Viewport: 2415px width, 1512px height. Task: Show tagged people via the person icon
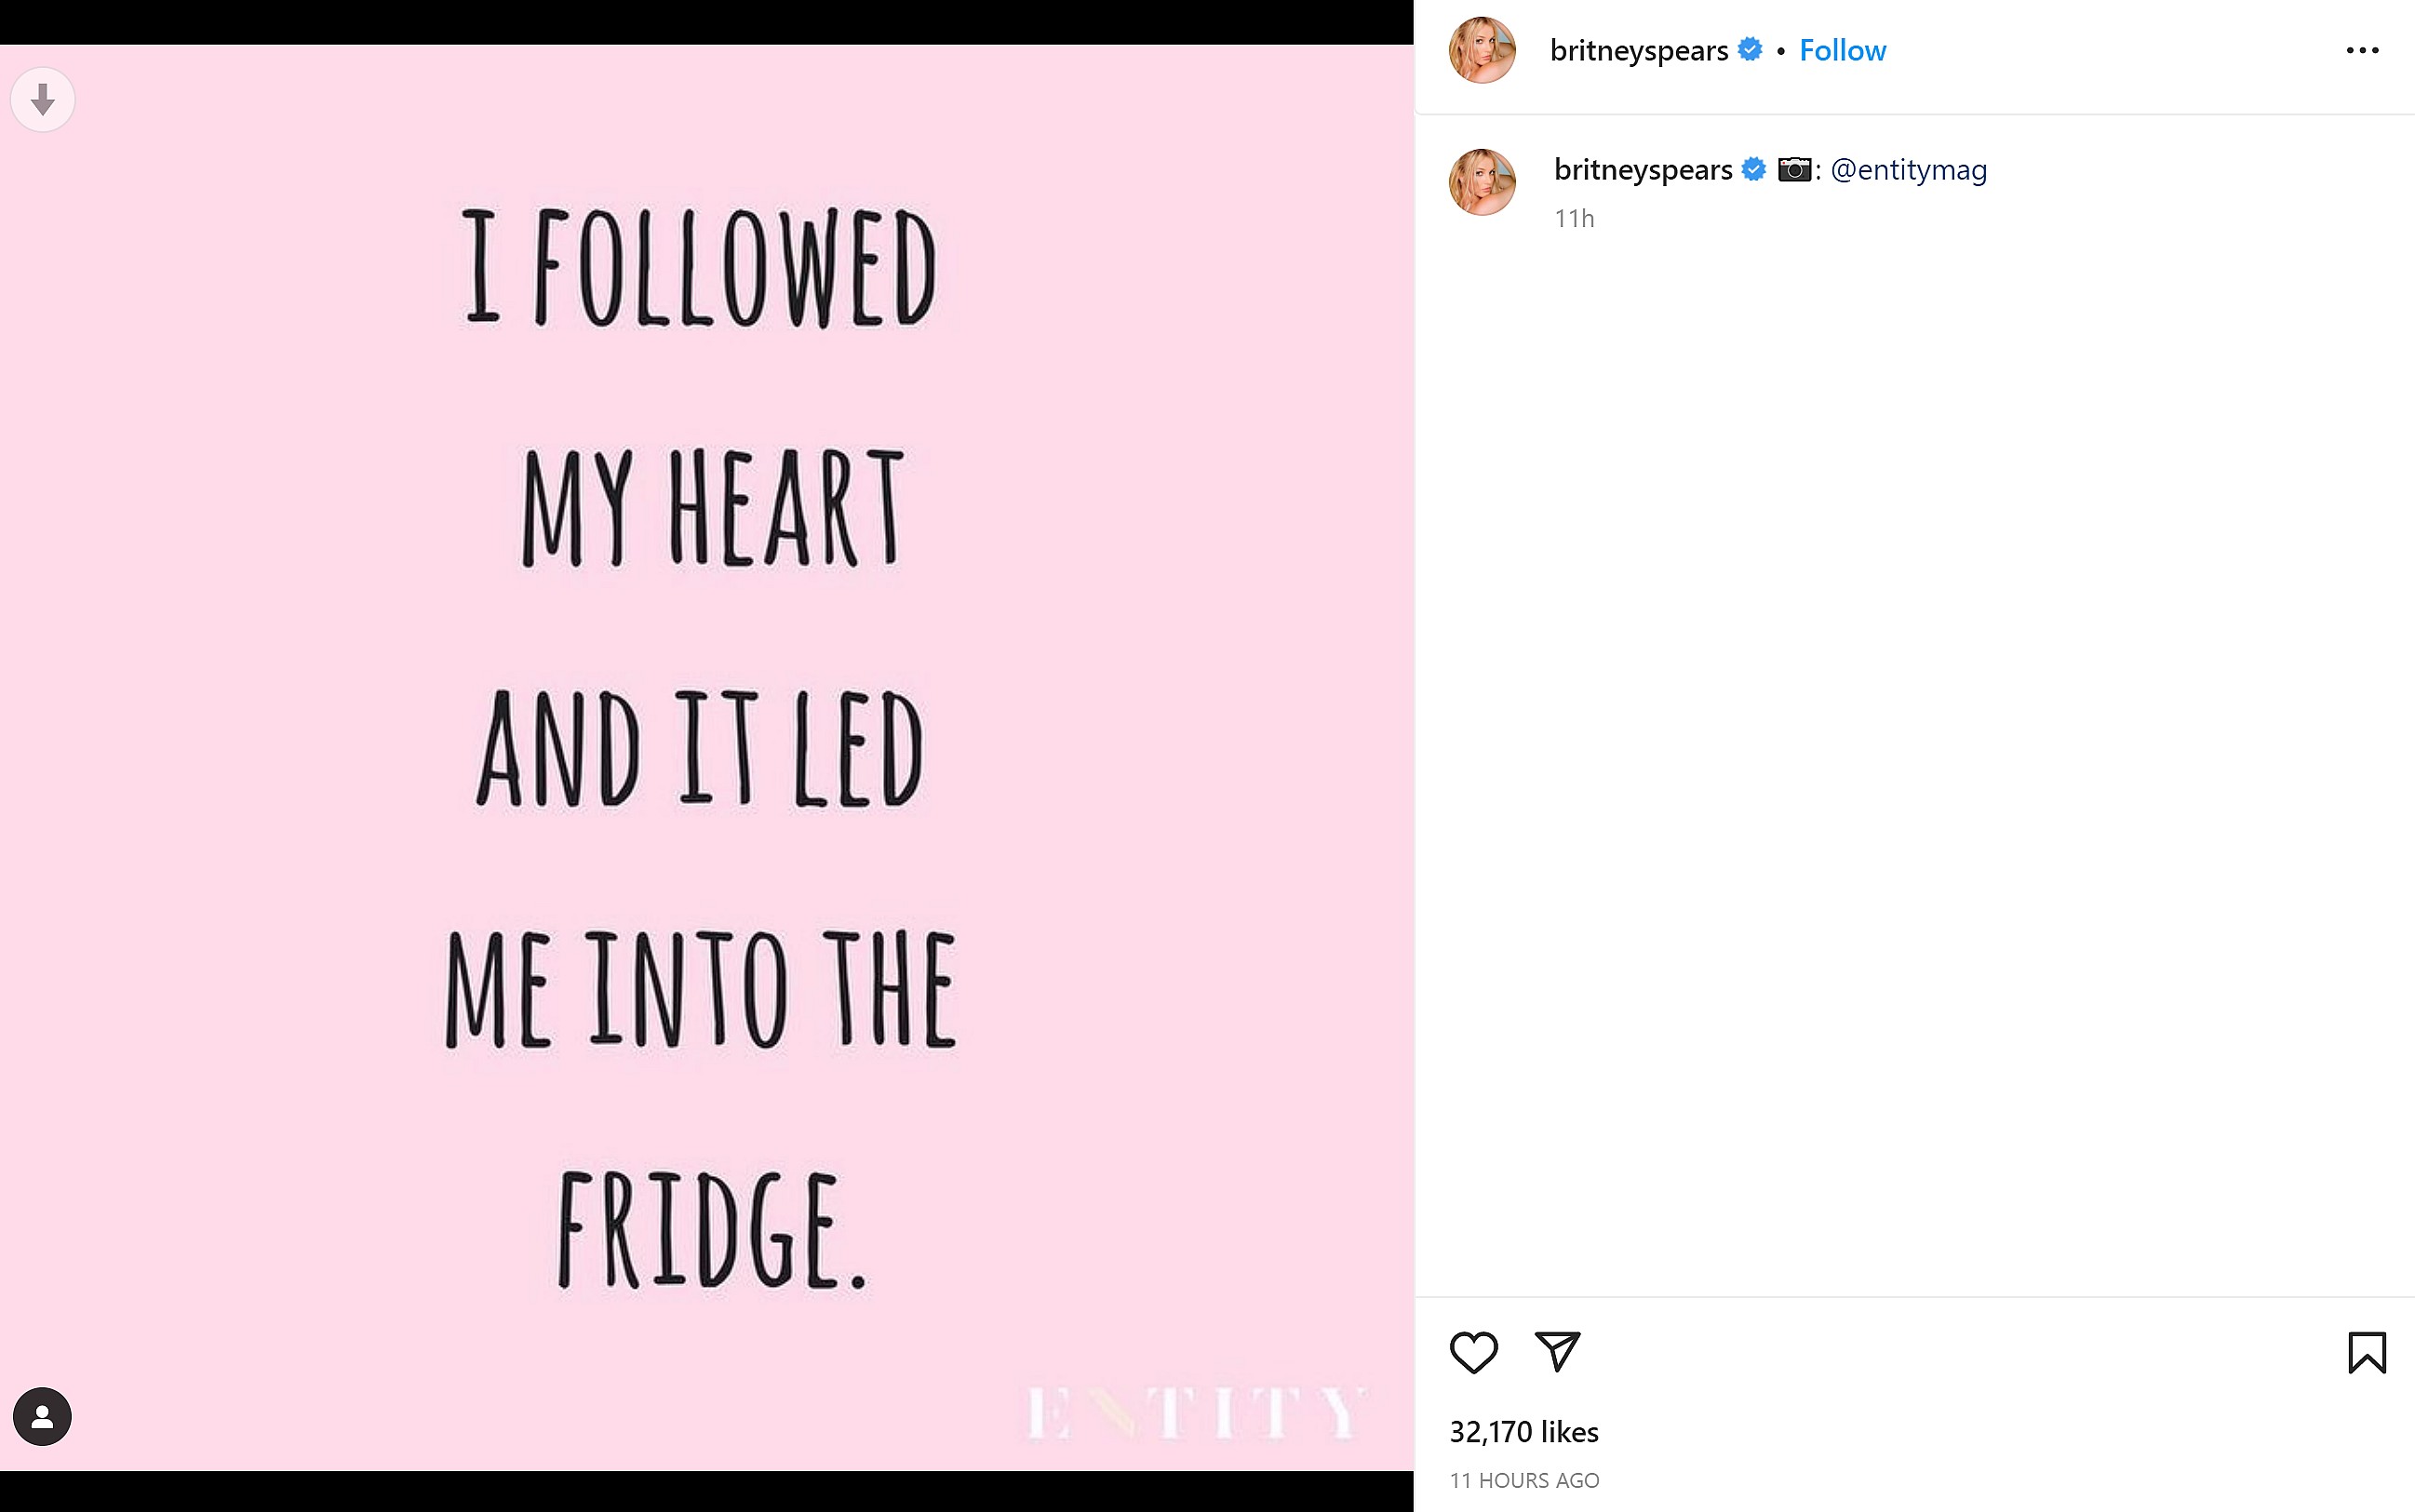[x=42, y=1415]
